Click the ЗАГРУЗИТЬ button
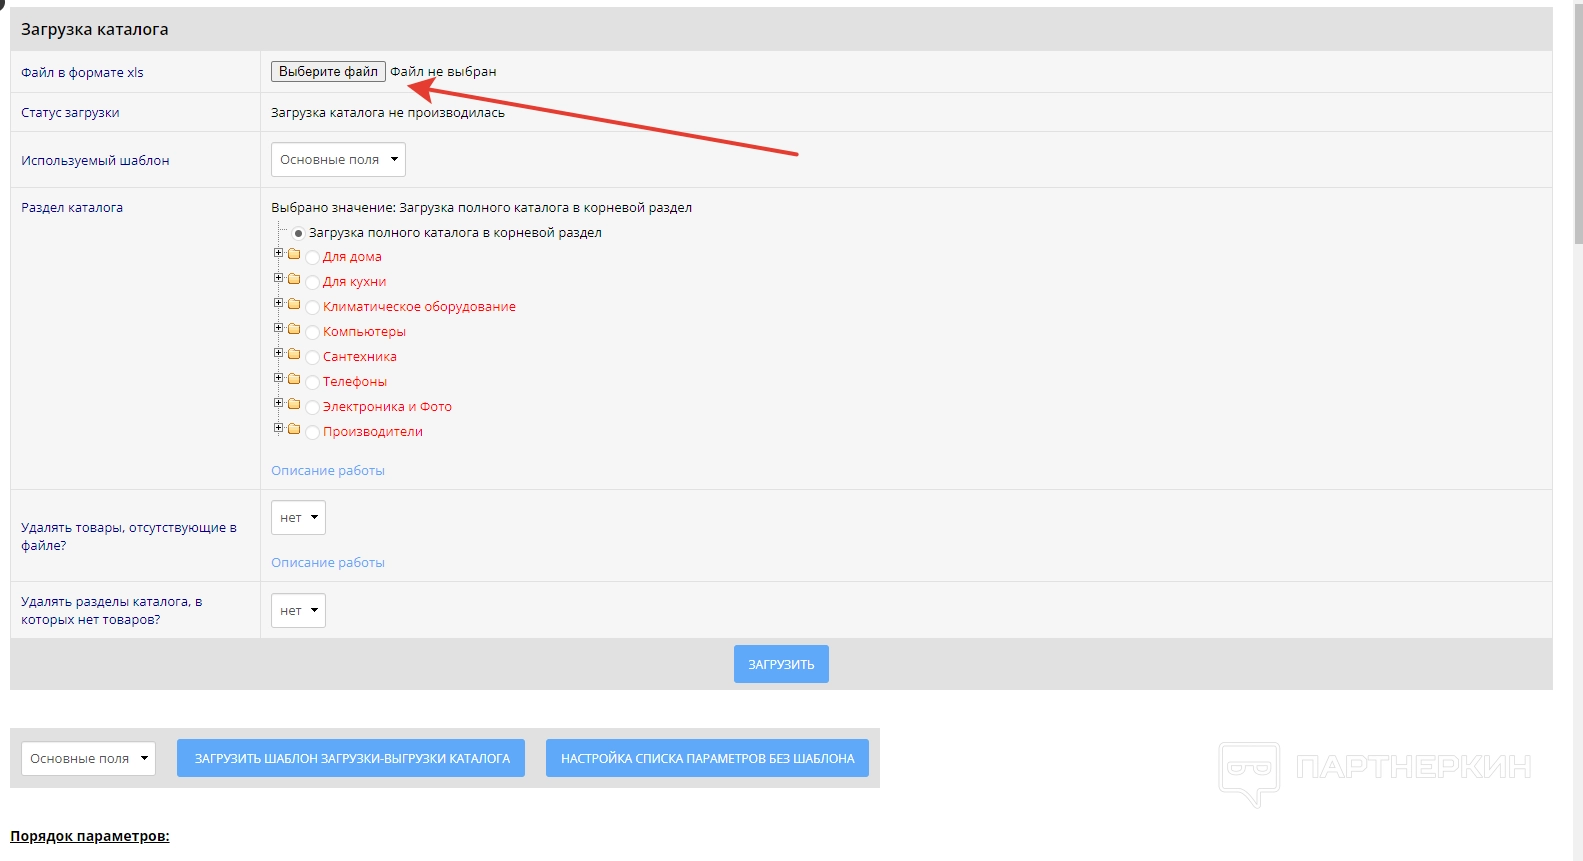1583x861 pixels. pyautogui.click(x=781, y=664)
